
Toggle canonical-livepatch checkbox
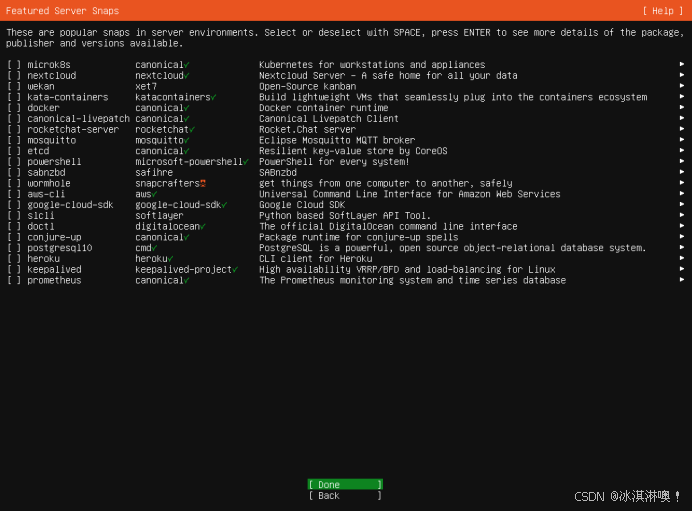[14, 119]
